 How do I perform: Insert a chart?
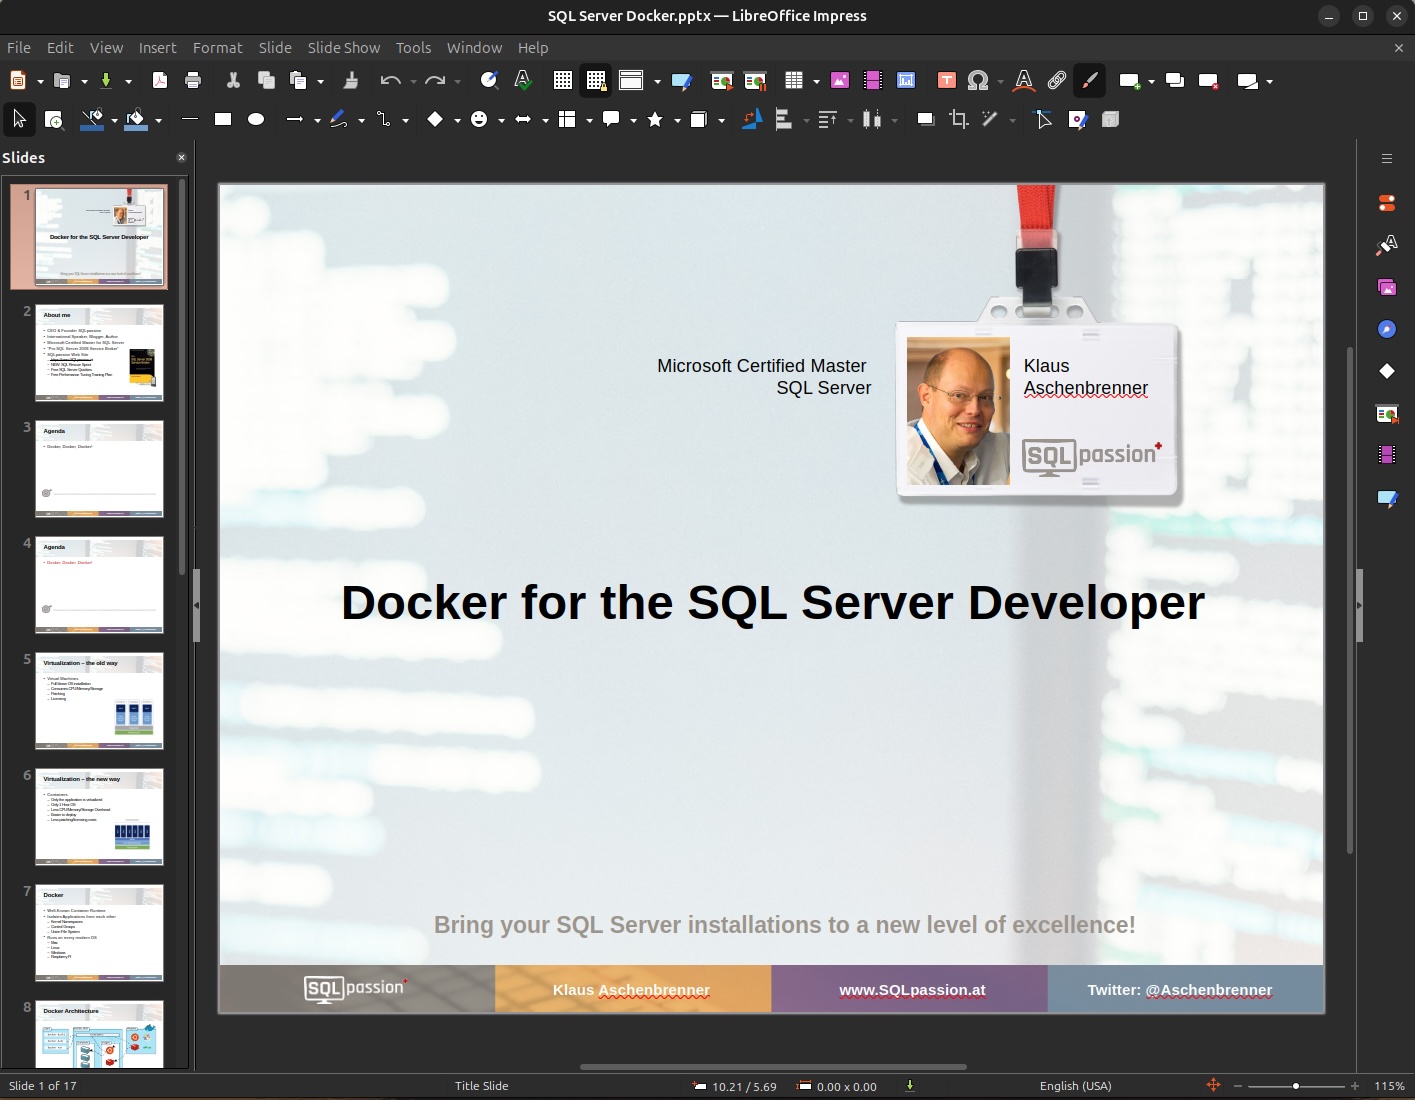[906, 81]
